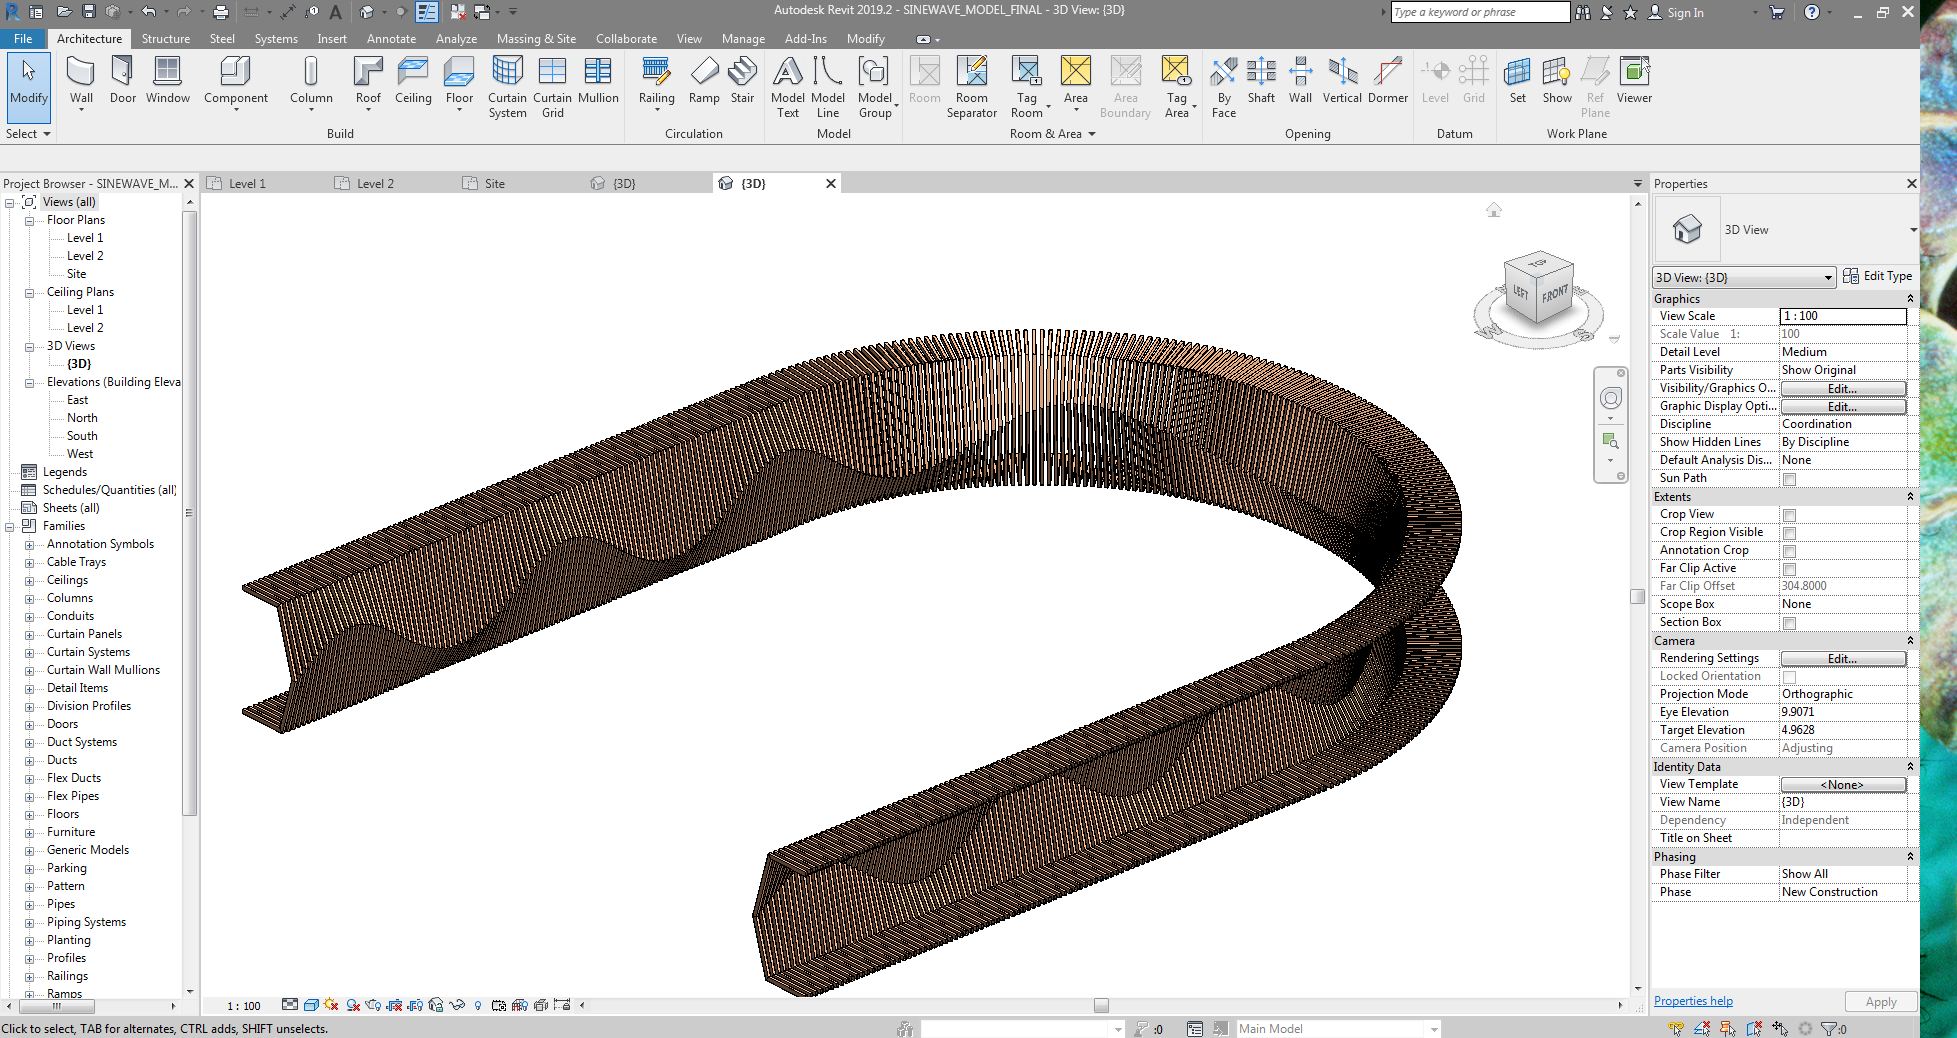
Task: Click the Model Text tool
Action: 787,85
